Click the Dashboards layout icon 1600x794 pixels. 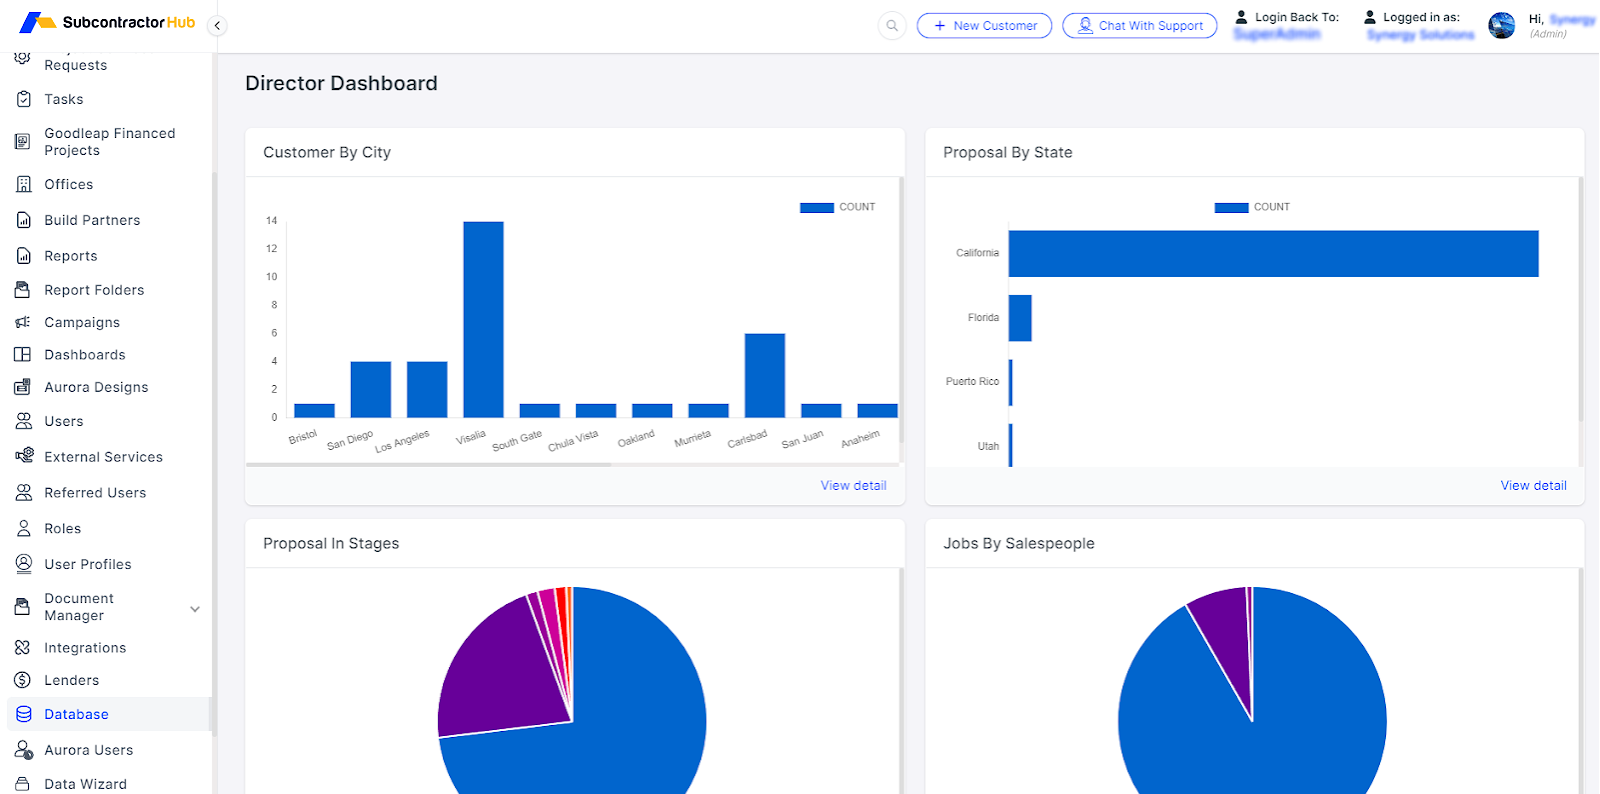[23, 354]
